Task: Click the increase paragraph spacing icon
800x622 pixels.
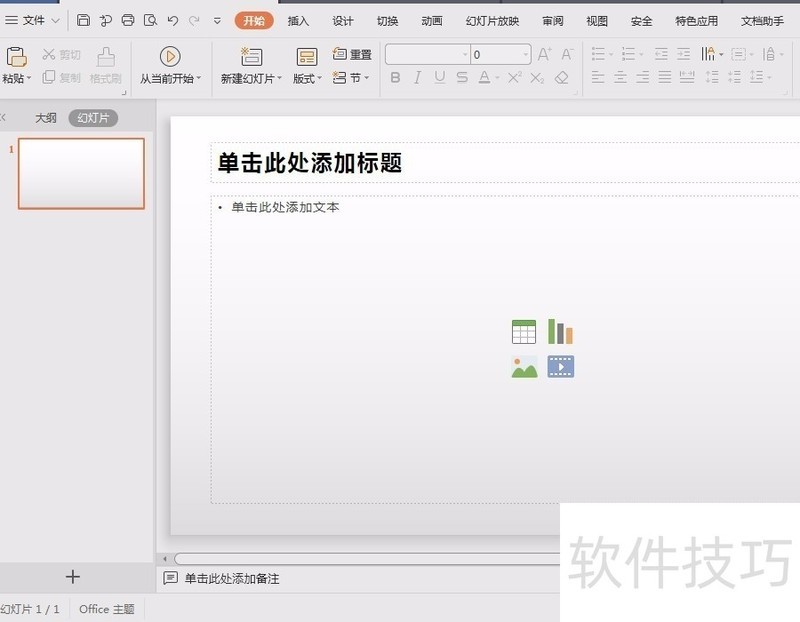Action: 712,78
